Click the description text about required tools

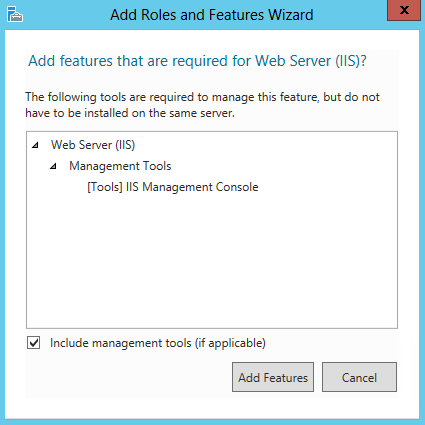pos(202,105)
